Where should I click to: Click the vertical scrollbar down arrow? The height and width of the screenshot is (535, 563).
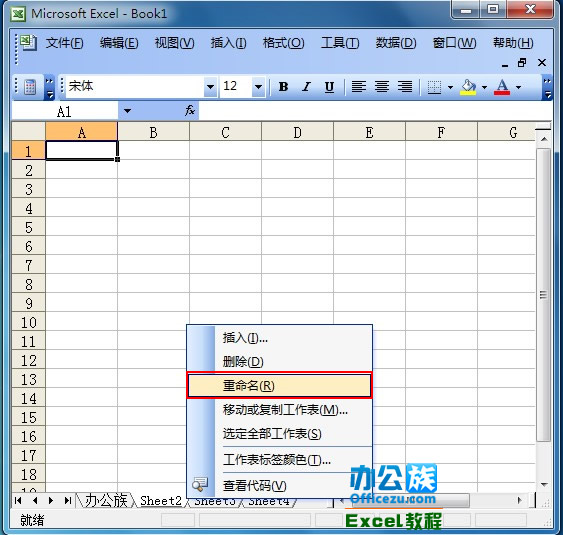(544, 484)
